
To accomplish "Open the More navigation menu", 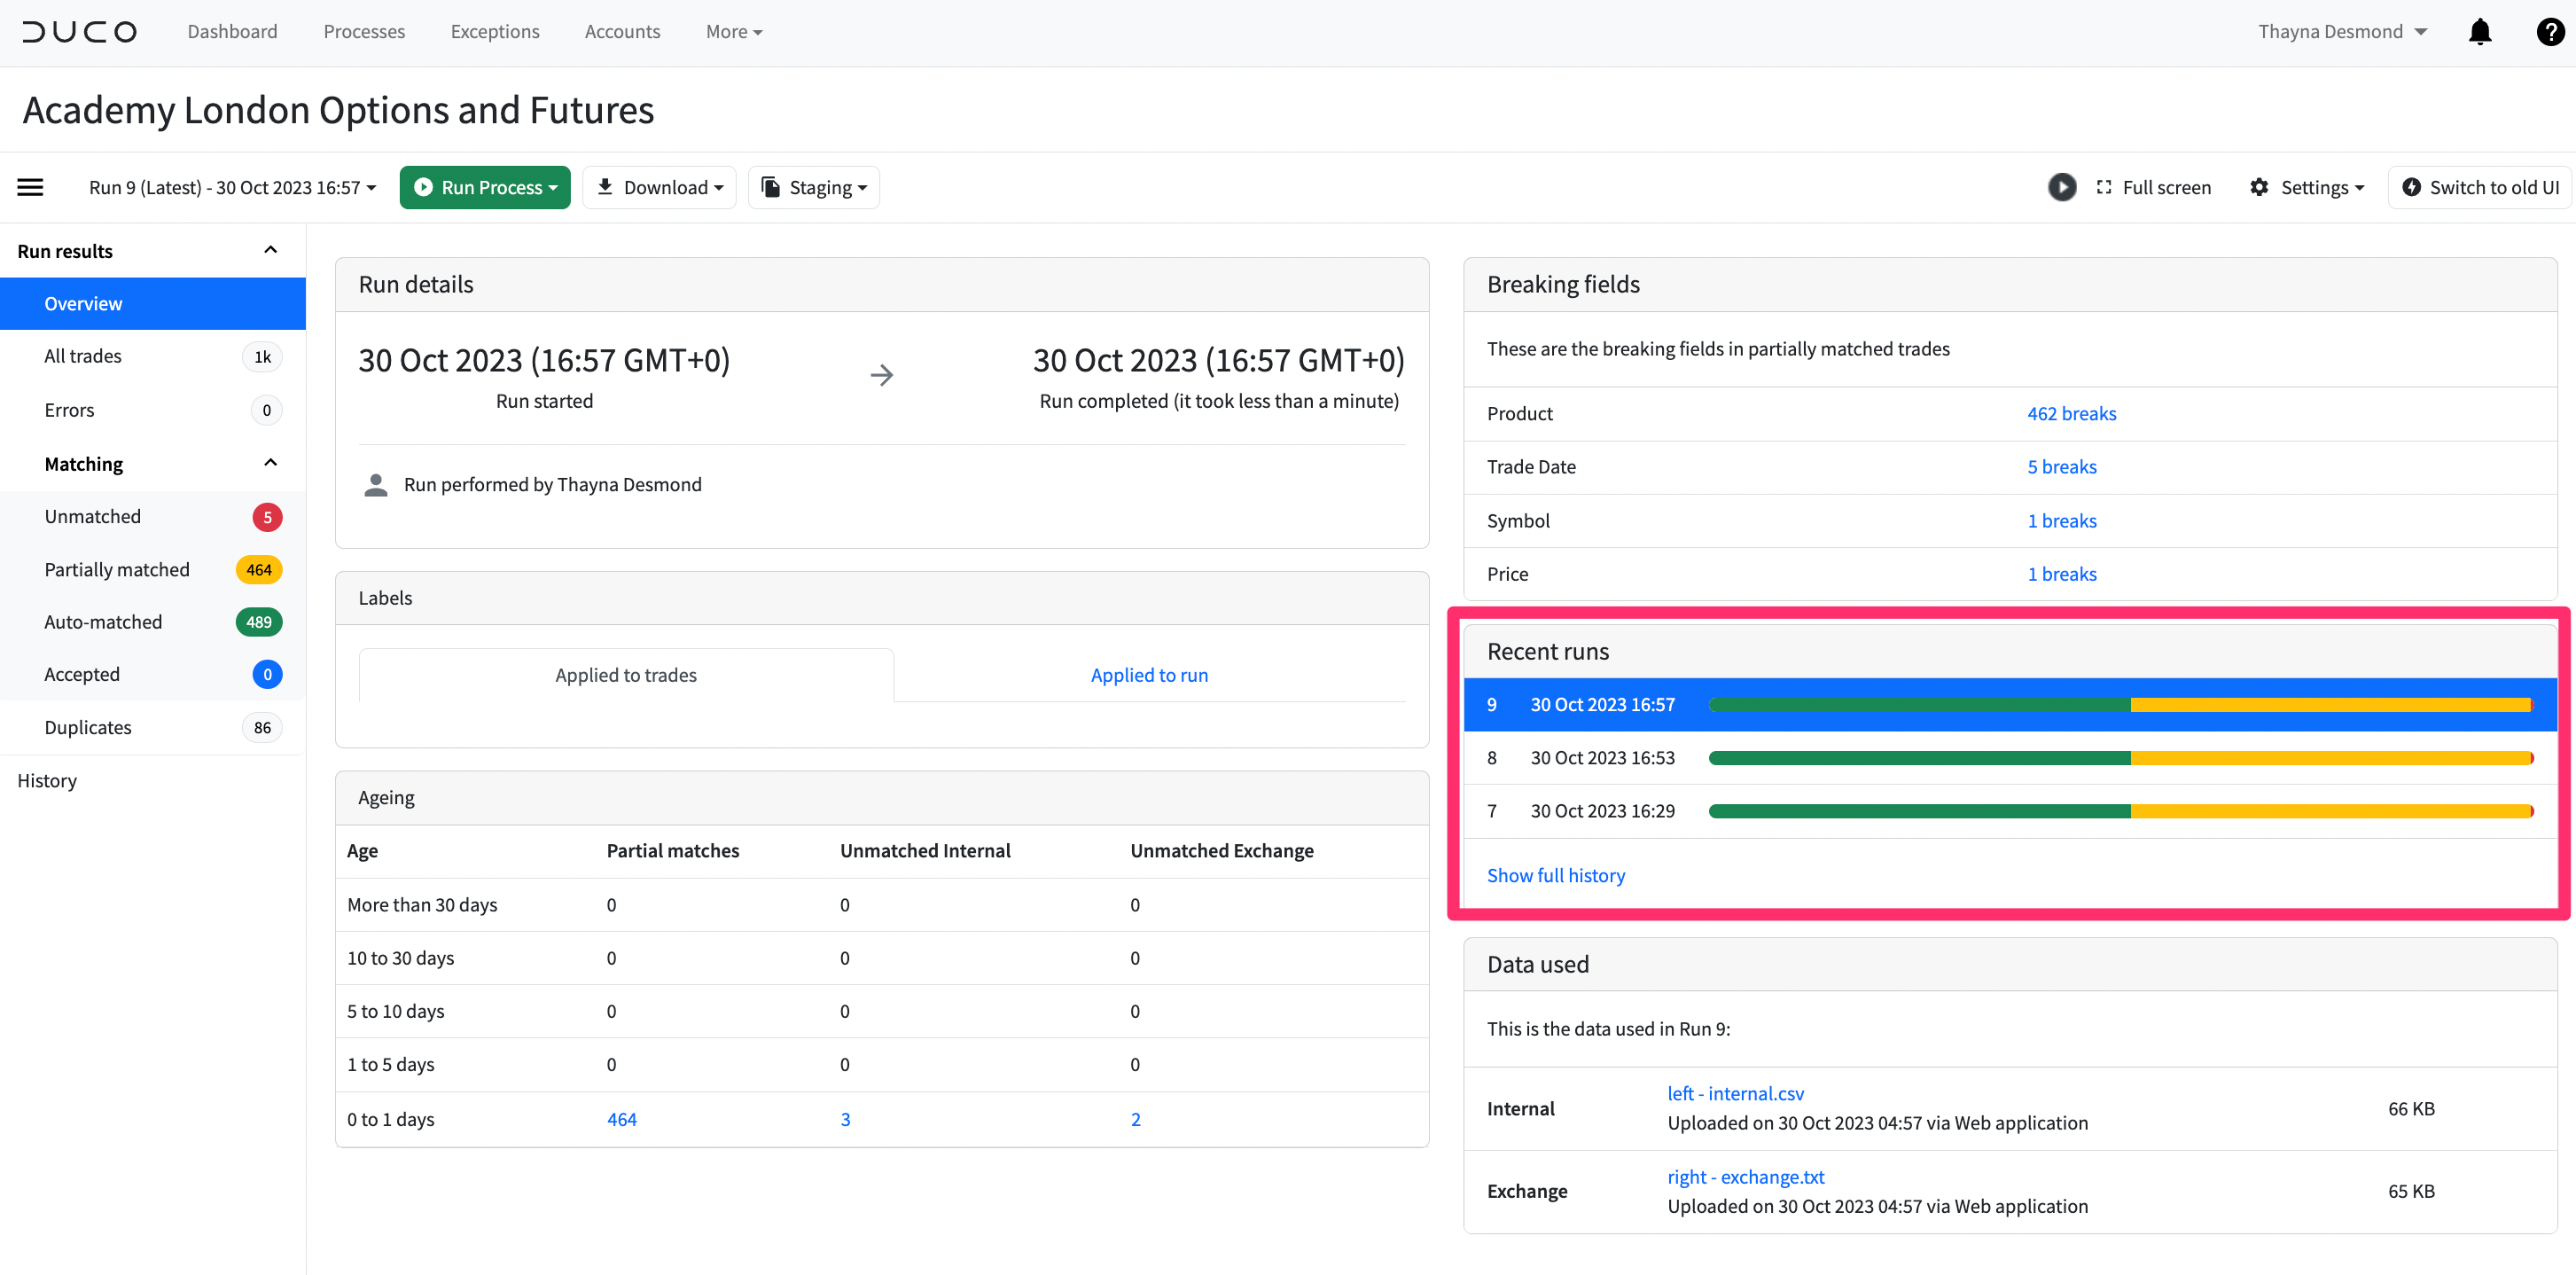I will click(734, 32).
